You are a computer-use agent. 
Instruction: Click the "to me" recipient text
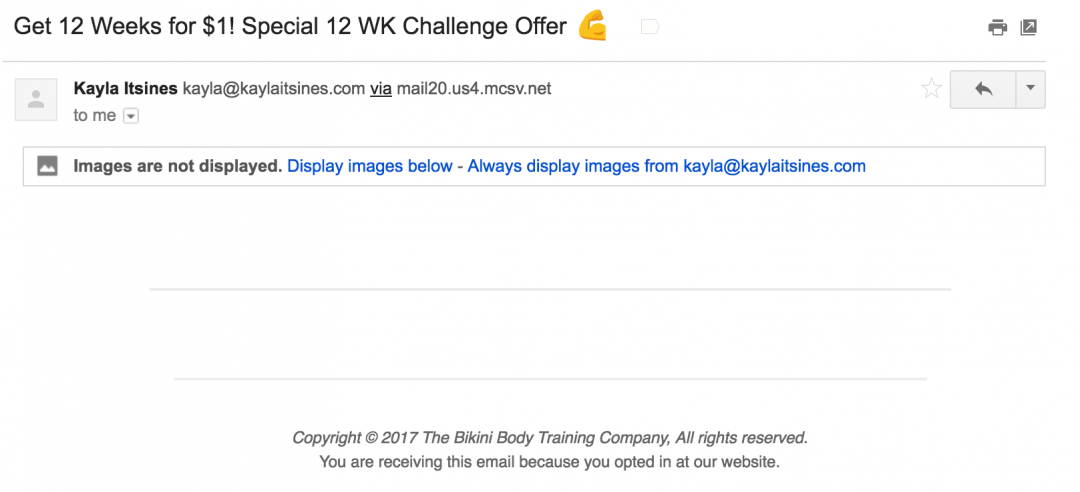click(x=94, y=116)
